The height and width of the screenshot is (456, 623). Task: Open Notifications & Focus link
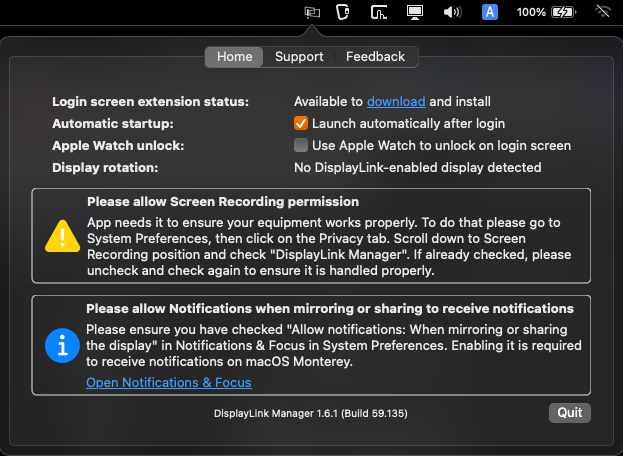click(x=169, y=383)
